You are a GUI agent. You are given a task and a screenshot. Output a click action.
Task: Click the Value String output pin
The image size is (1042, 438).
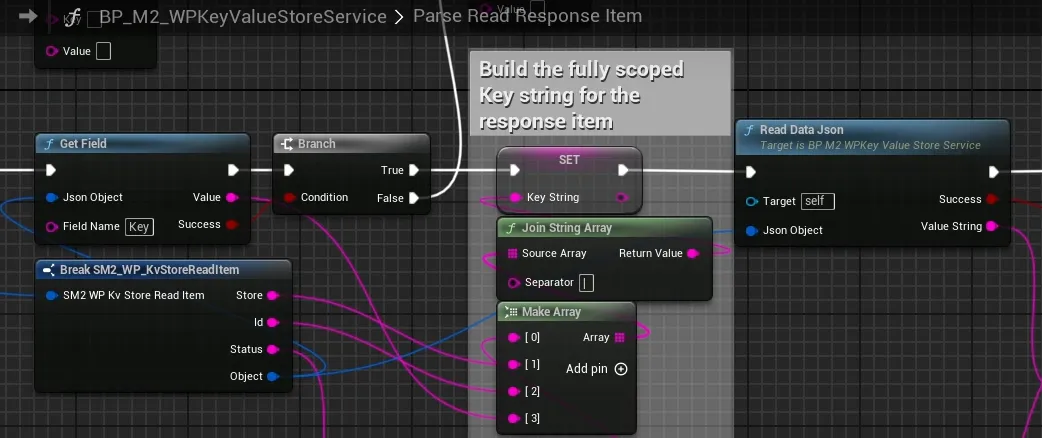point(992,227)
